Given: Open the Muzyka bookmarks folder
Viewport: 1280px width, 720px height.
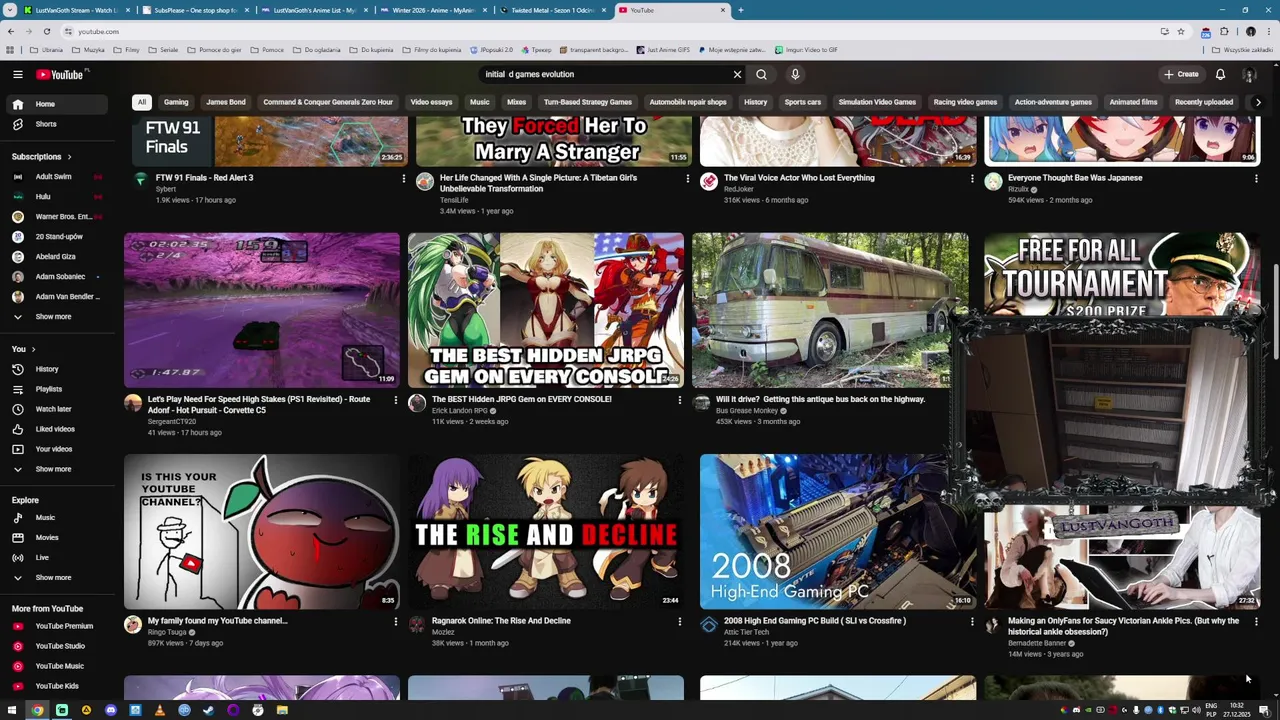Looking at the screenshot, I should 89,50.
